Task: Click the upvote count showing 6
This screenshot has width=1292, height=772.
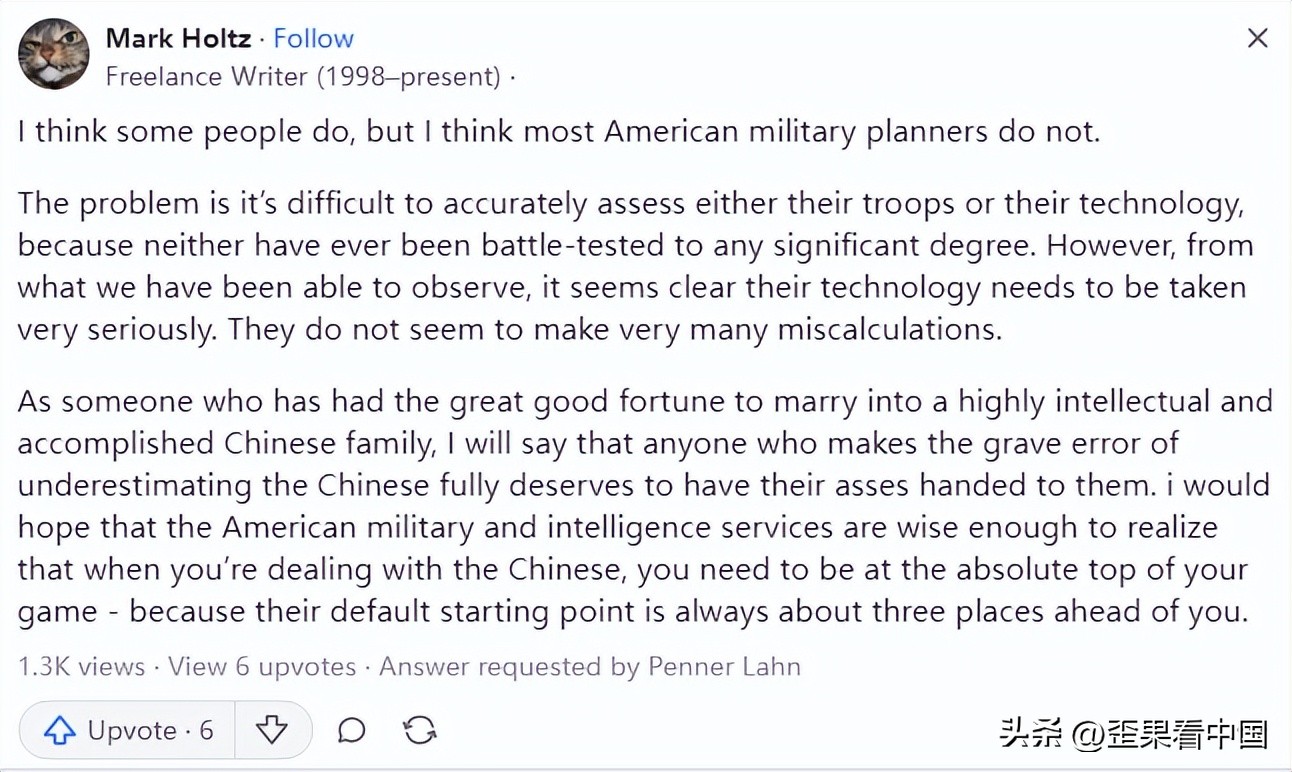Action: point(205,730)
